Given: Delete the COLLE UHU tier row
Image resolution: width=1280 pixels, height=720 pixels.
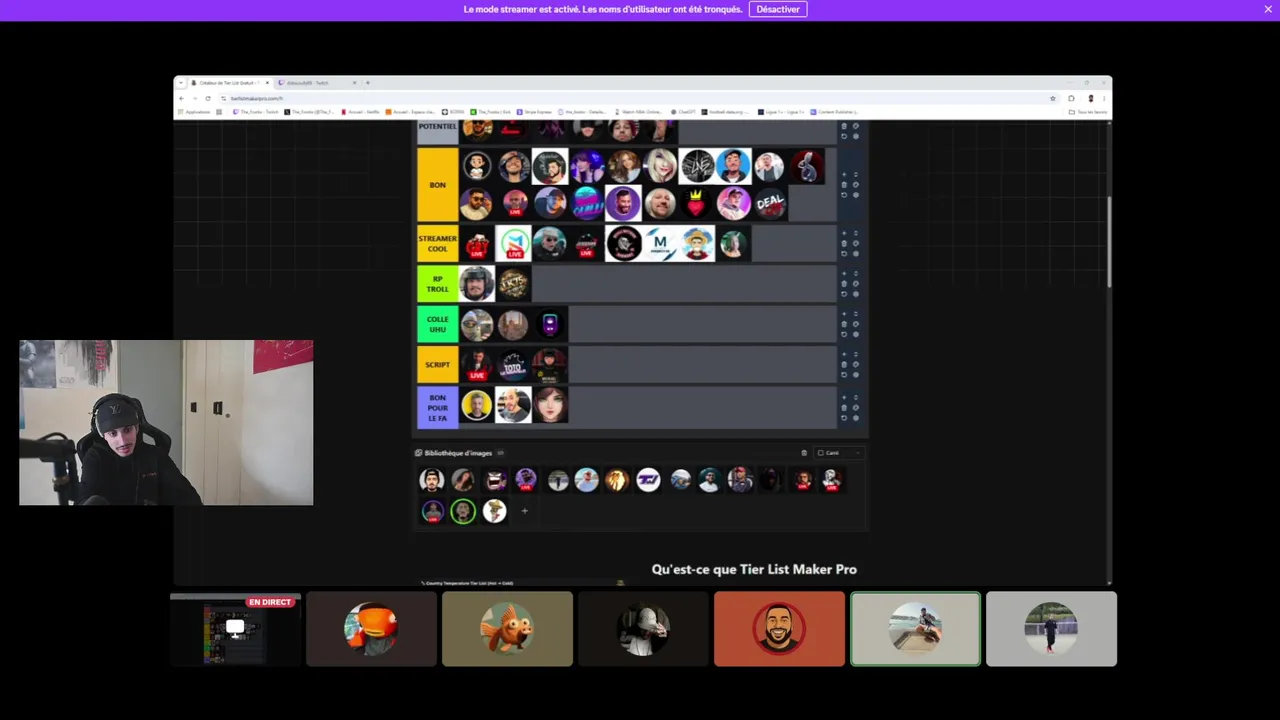Looking at the screenshot, I should 844,324.
